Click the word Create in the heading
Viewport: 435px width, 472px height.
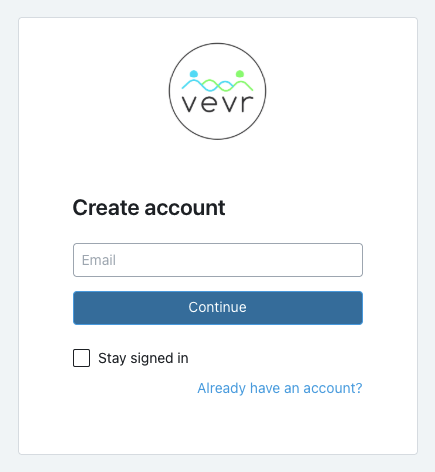click(106, 208)
